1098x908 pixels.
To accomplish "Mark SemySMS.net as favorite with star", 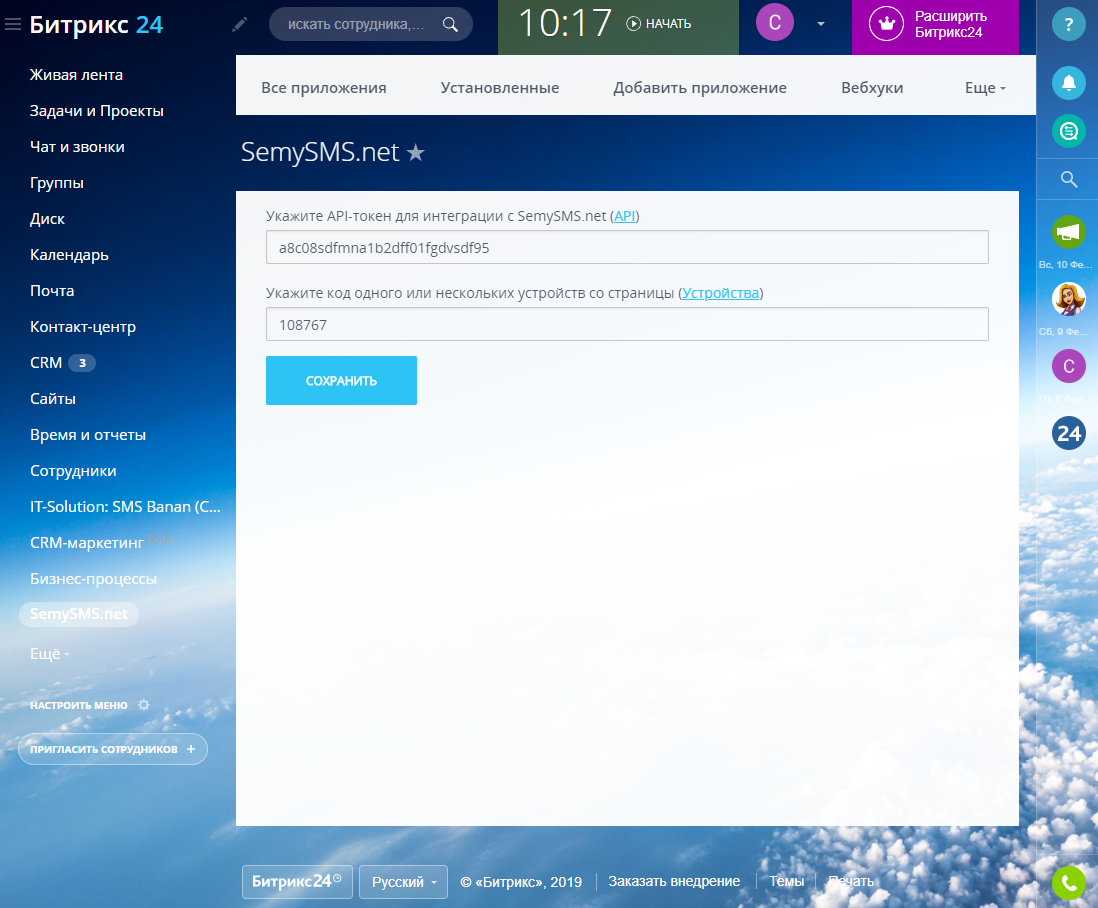I will pyautogui.click(x=416, y=152).
